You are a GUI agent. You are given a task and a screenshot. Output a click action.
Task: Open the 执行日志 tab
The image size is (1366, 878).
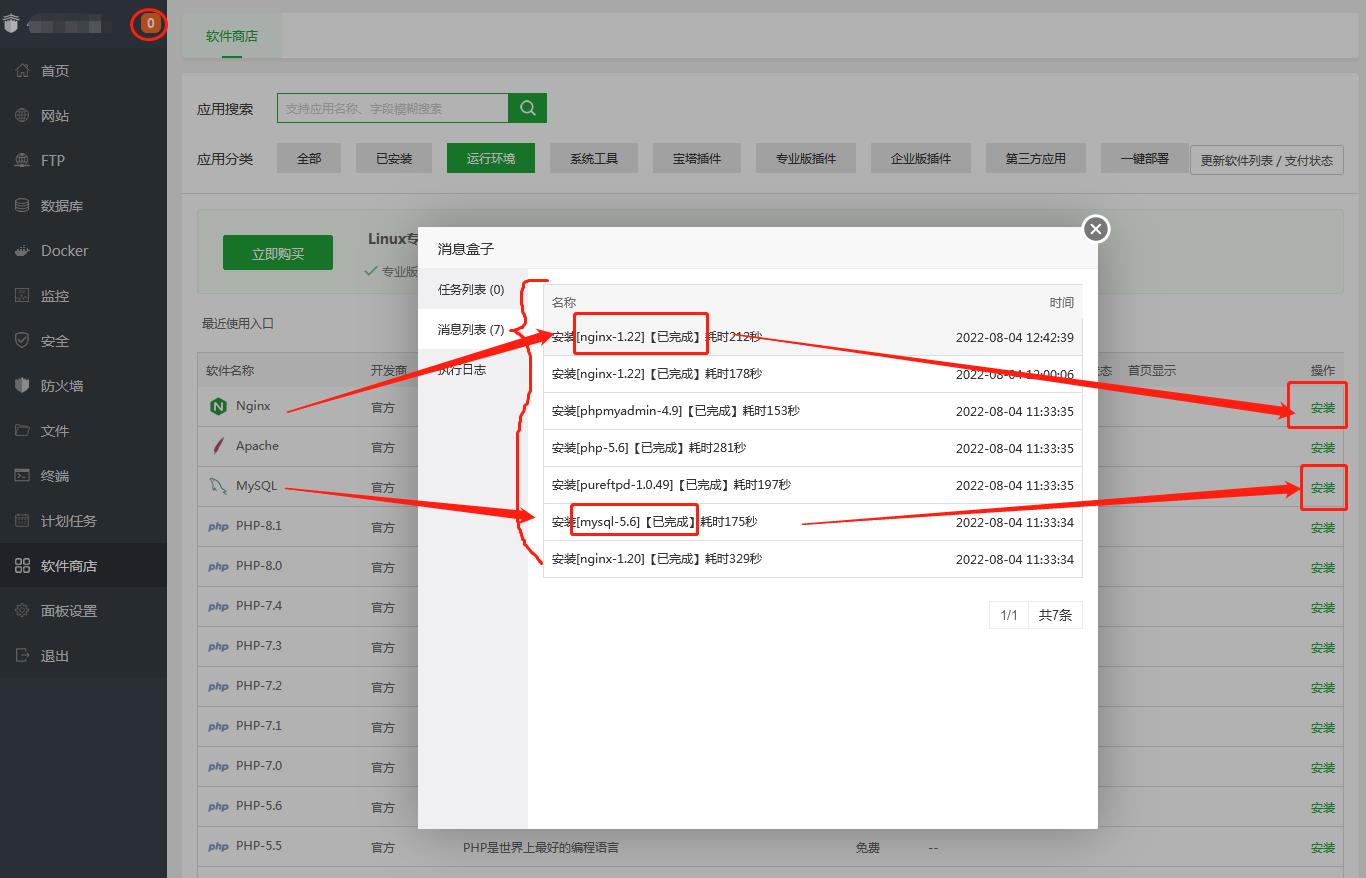coord(462,370)
